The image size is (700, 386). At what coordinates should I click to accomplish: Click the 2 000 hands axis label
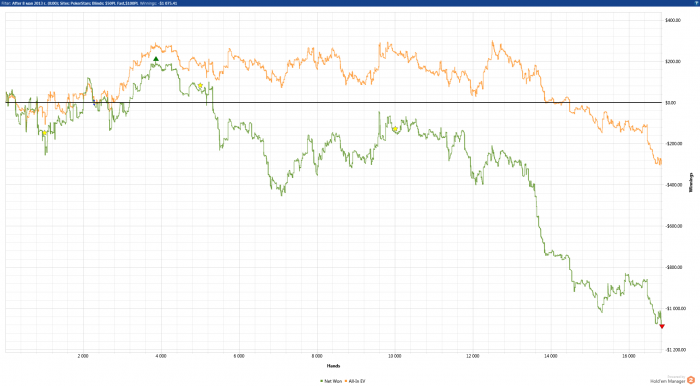tap(83, 356)
